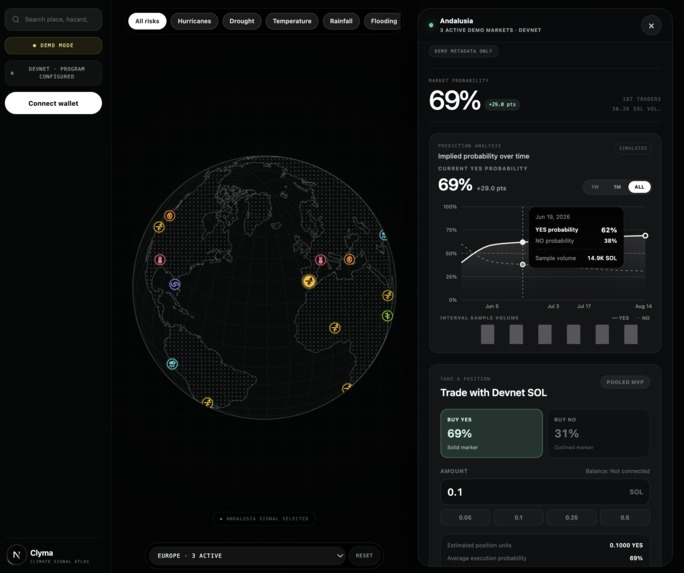Click the Devnet Program Configured status
The height and width of the screenshot is (573, 684).
53,72
